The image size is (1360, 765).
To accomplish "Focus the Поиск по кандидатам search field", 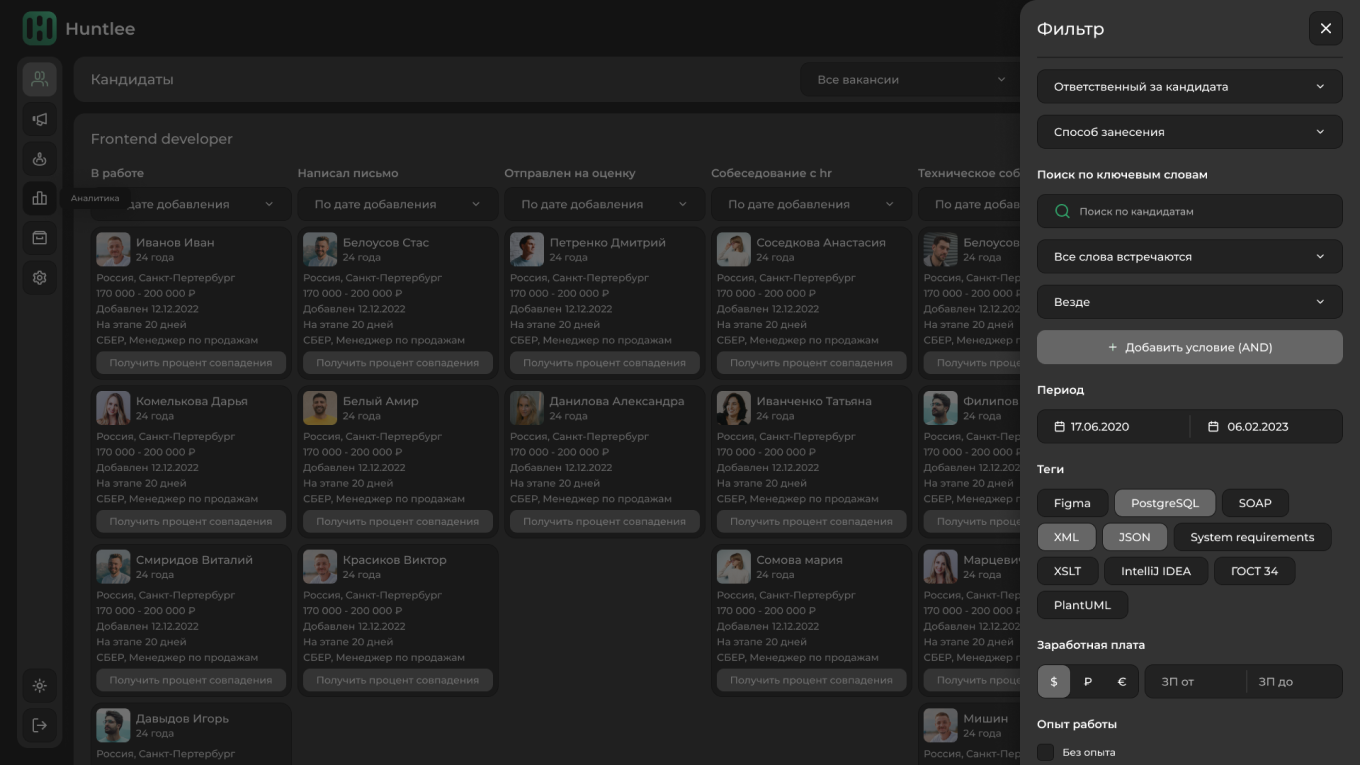I will point(1190,212).
